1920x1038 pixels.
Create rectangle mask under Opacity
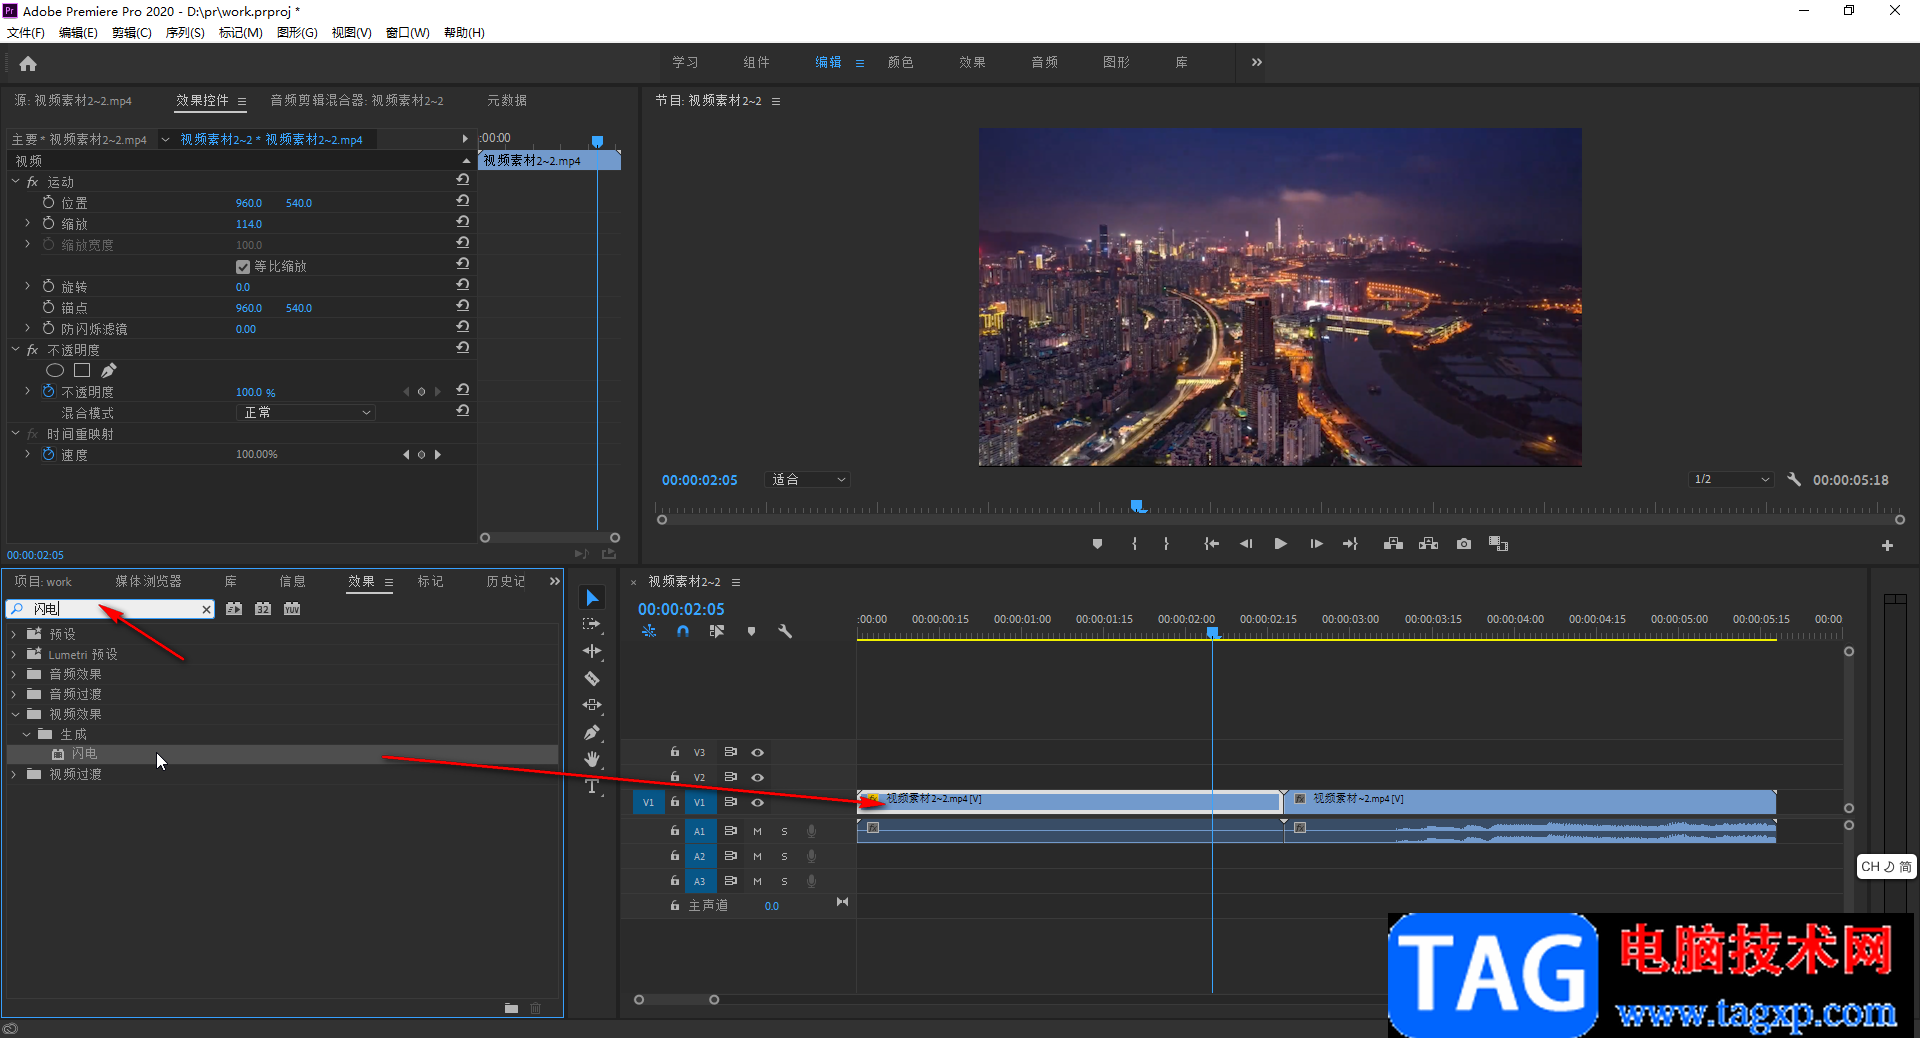pyautogui.click(x=82, y=371)
